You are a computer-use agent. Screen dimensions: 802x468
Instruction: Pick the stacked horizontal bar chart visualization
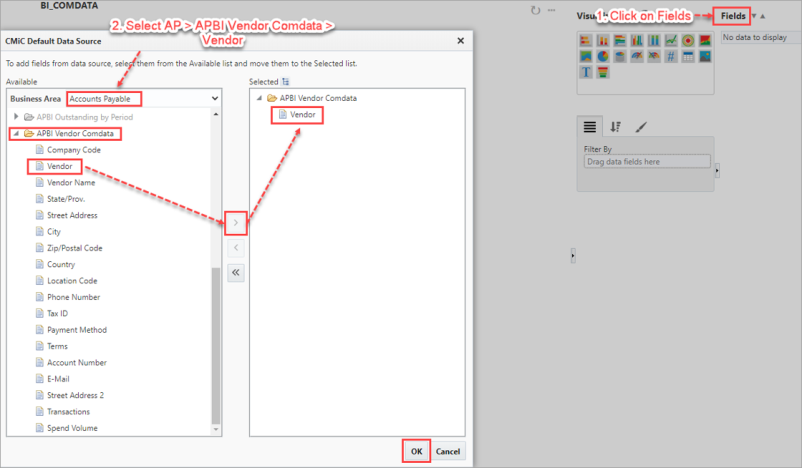point(620,40)
